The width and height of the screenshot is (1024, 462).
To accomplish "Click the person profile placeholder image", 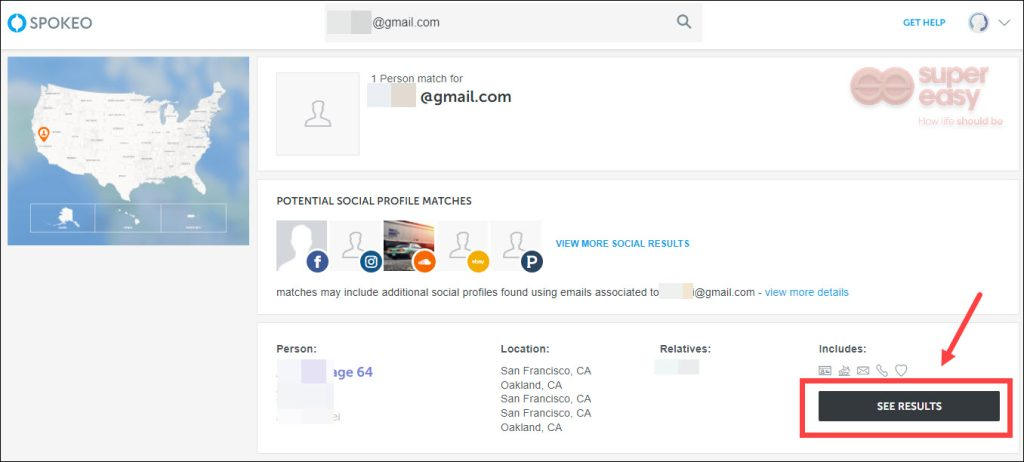I will point(317,114).
